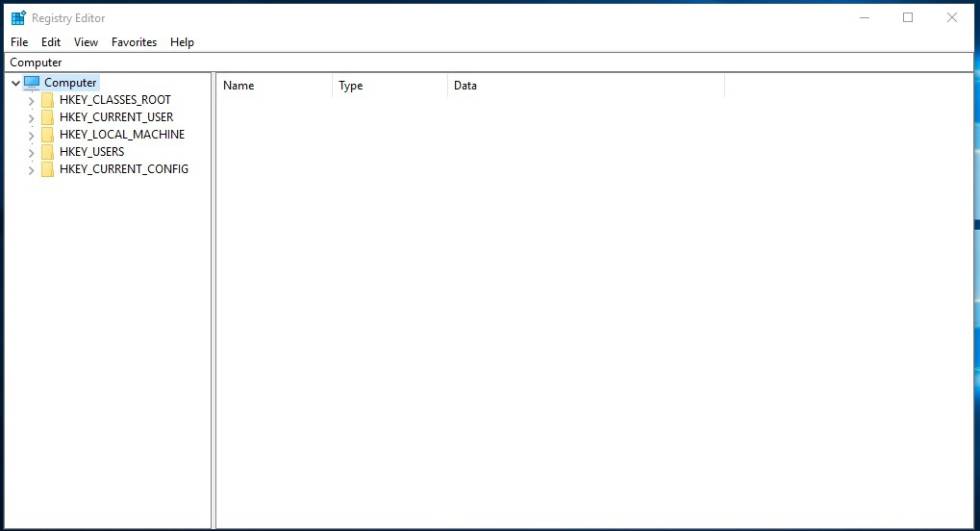Select the Computer label in tree
980x531 pixels.
70,82
